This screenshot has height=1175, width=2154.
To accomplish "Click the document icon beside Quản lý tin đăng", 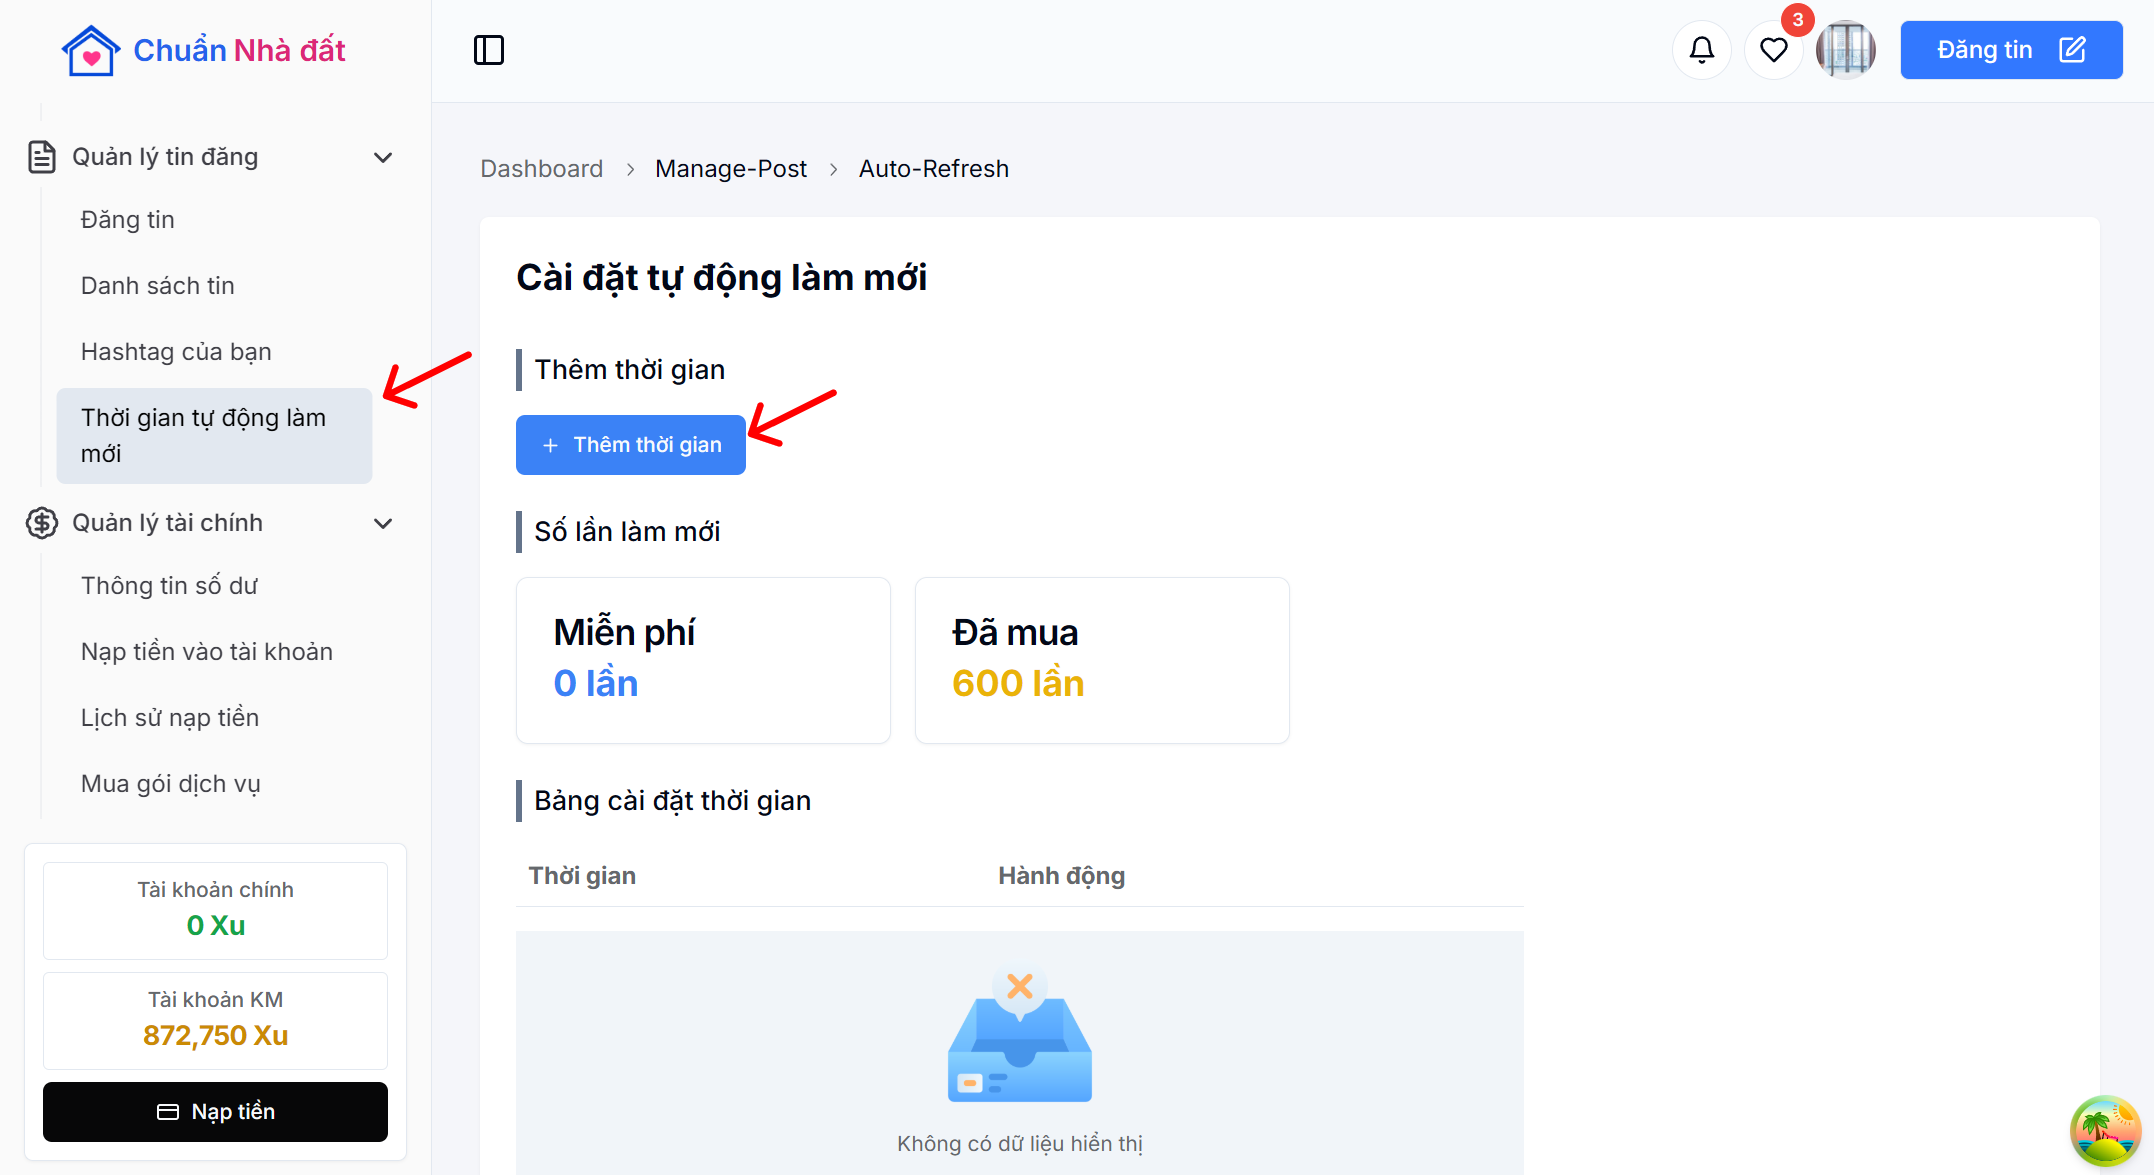I will [x=42, y=157].
